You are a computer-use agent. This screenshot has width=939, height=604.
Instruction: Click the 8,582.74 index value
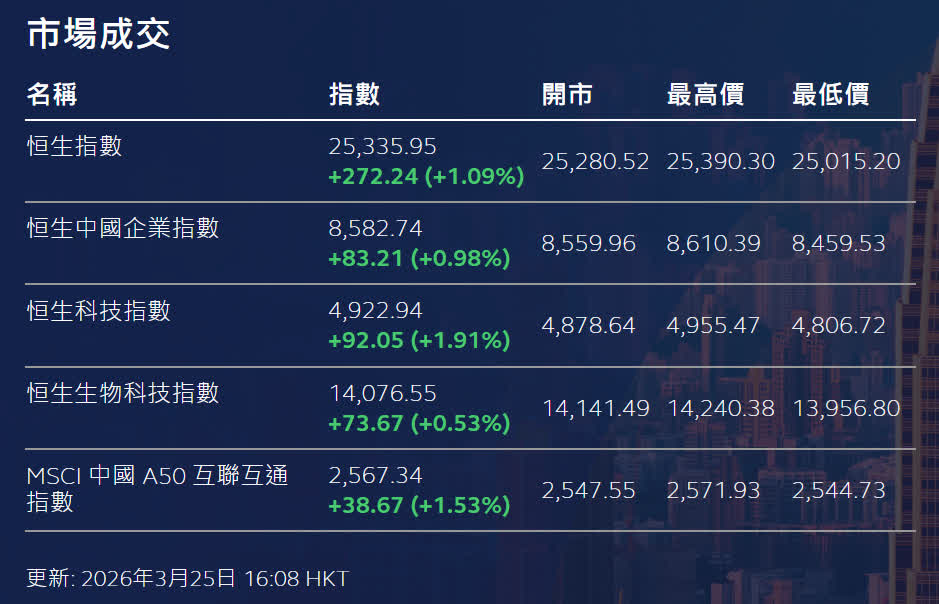[376, 229]
